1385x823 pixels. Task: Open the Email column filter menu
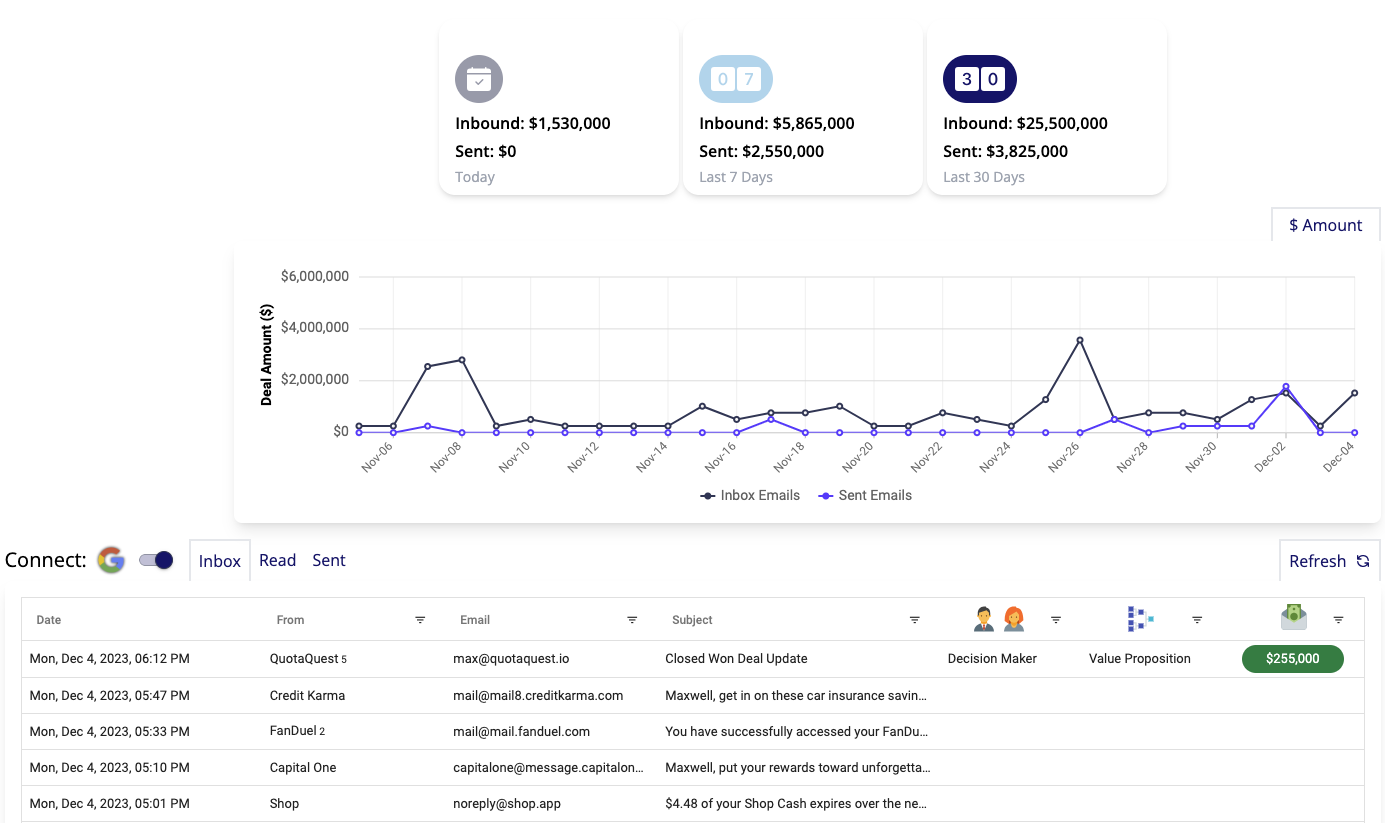coord(632,620)
